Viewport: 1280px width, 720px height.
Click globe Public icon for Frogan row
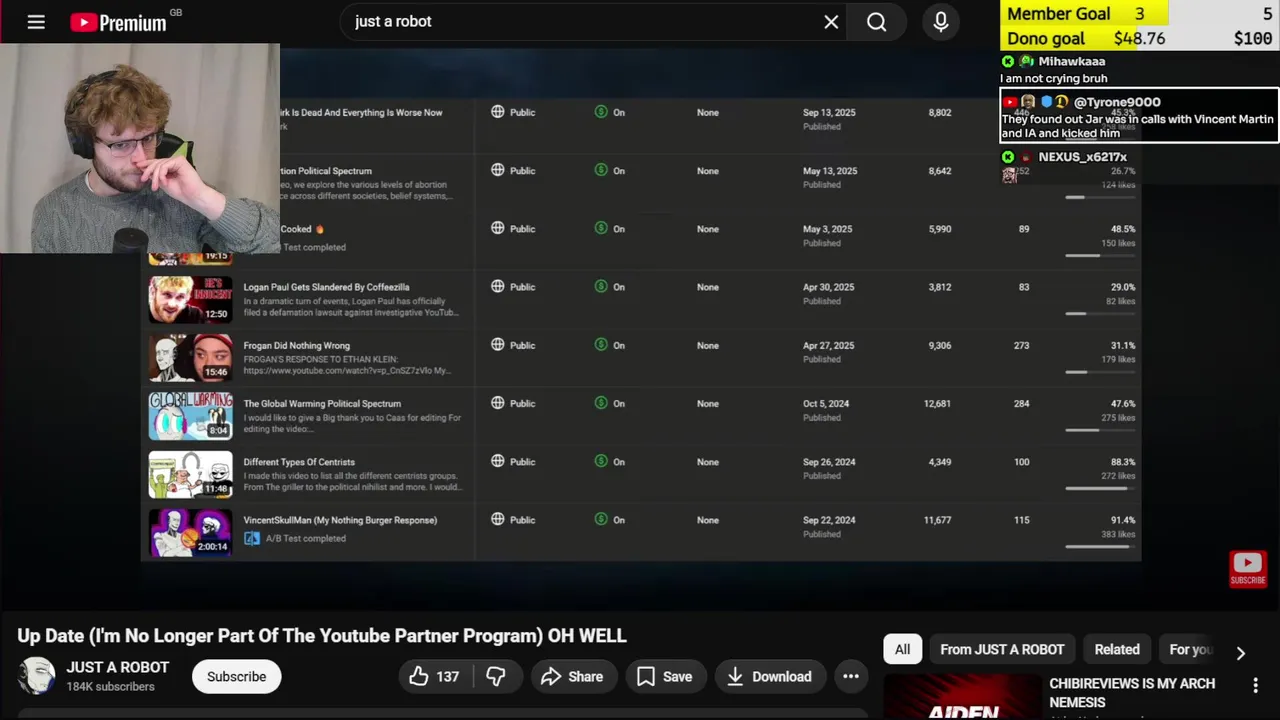(x=497, y=345)
